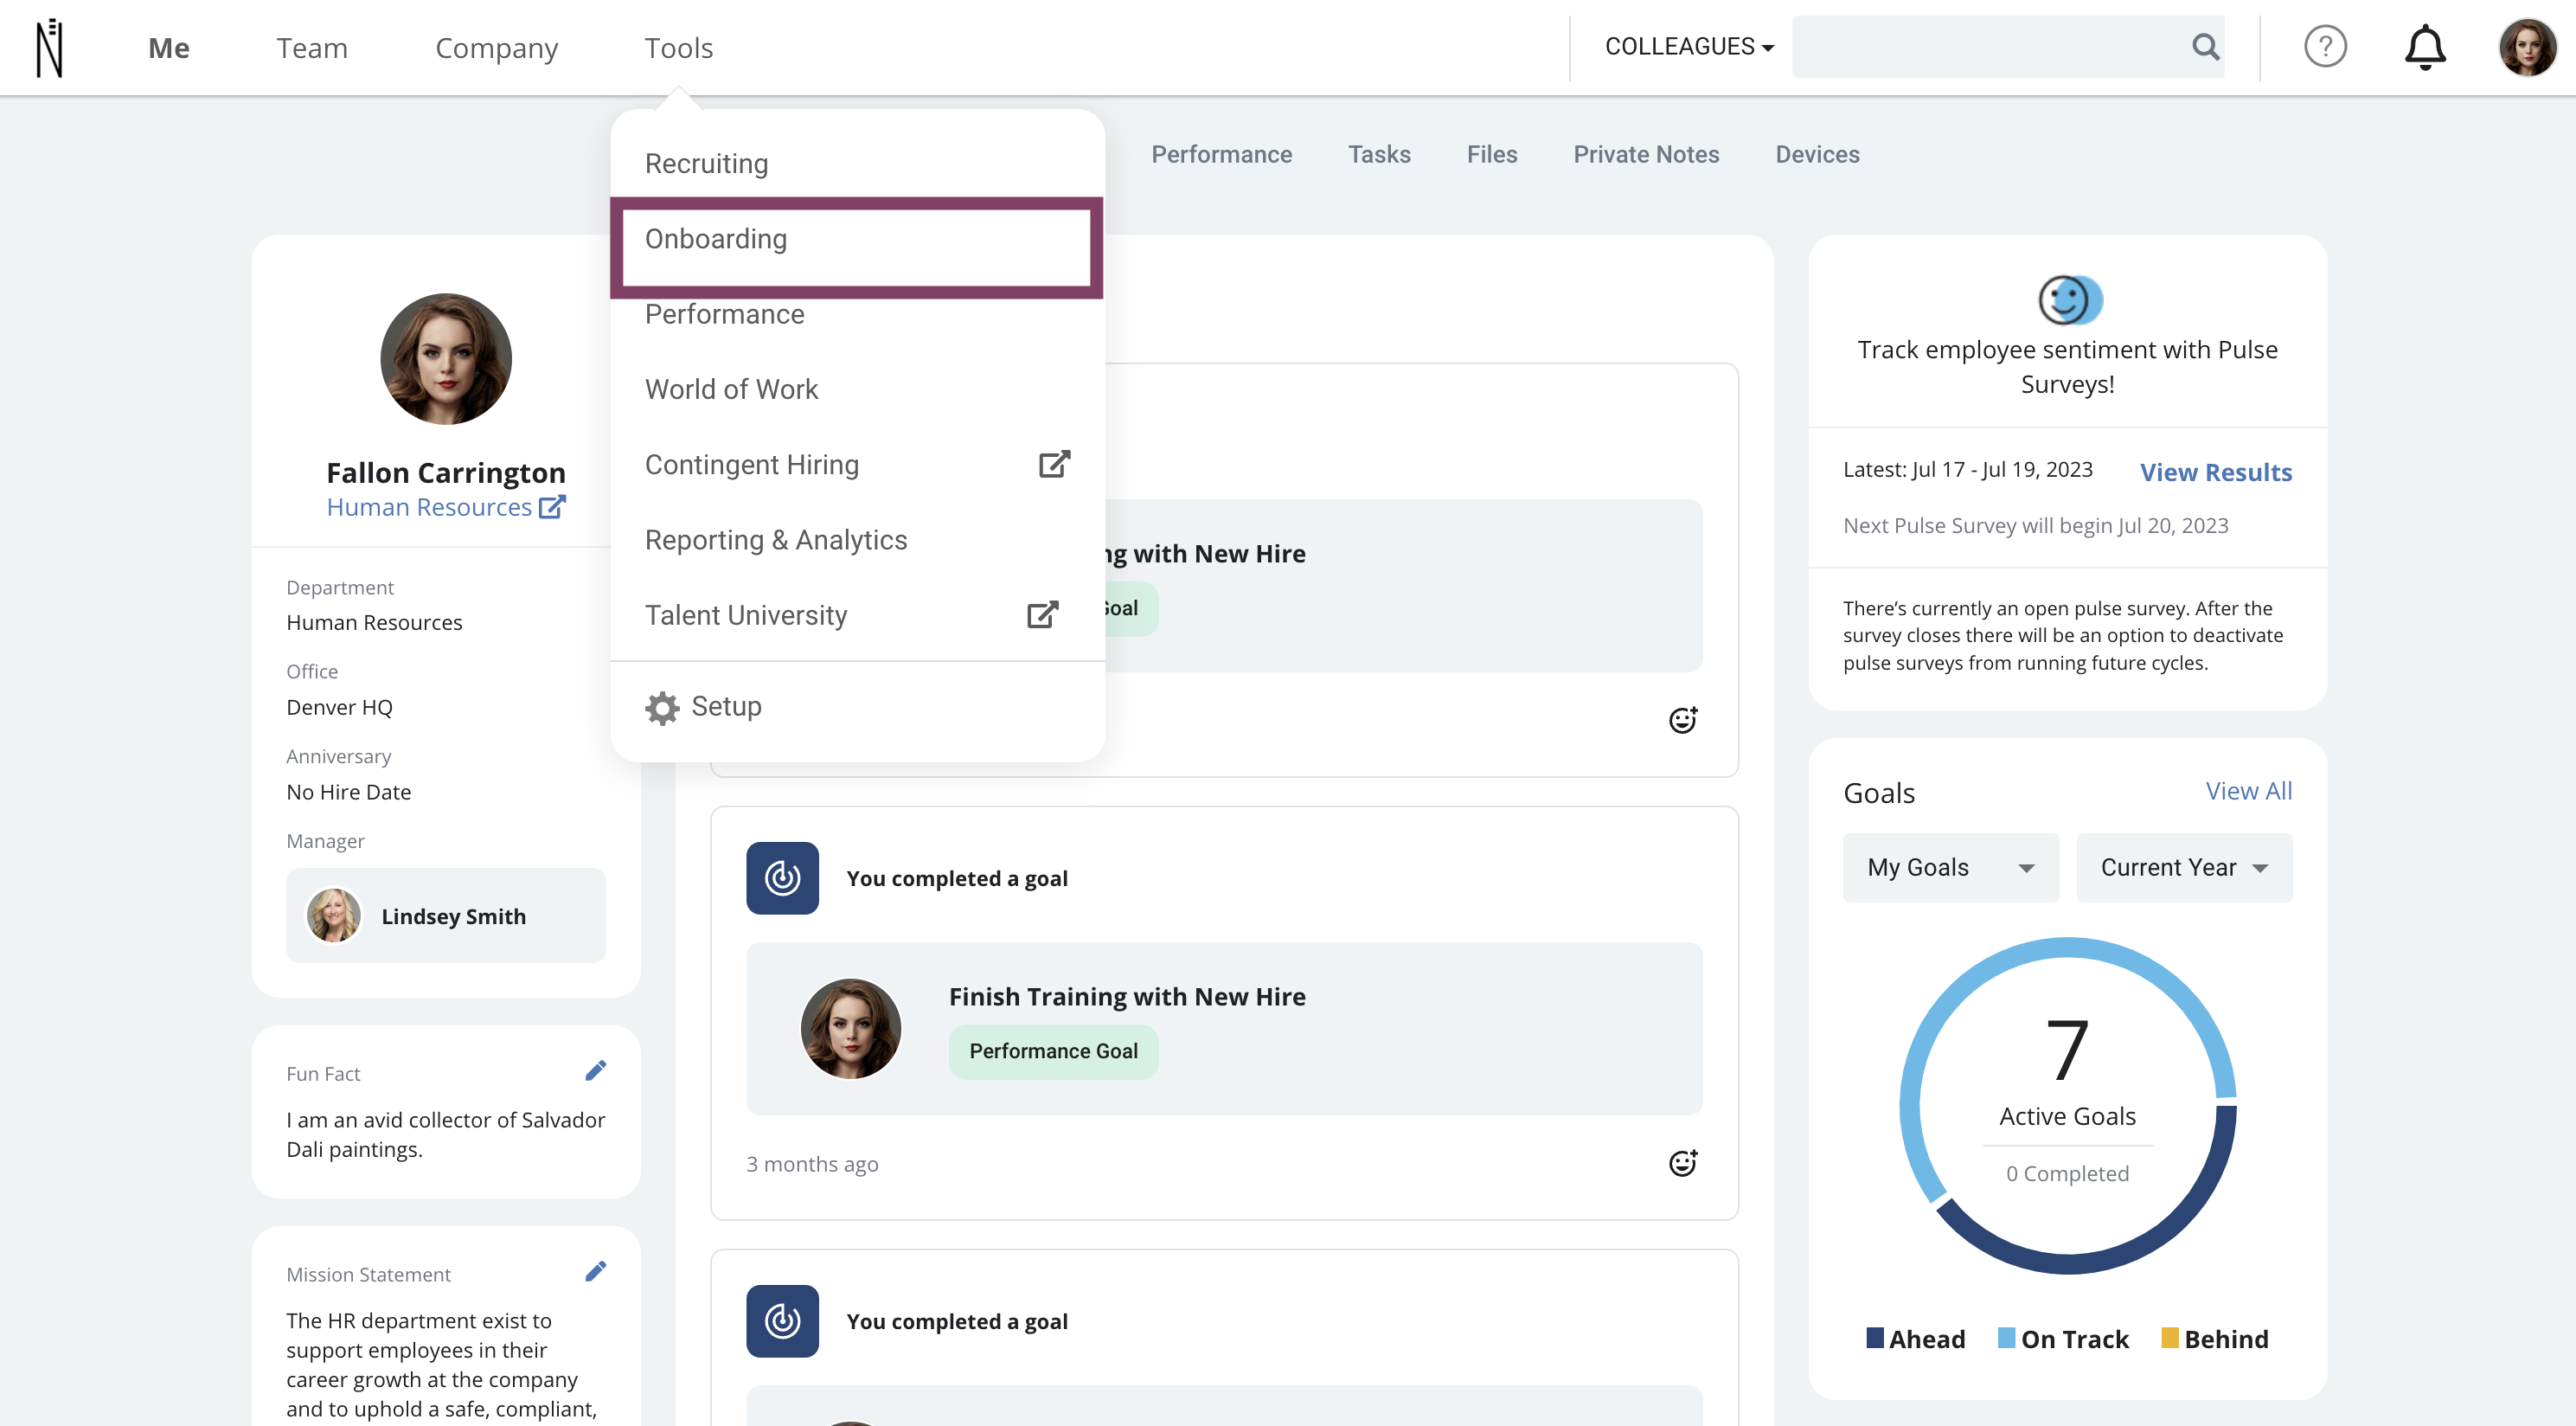The image size is (2576, 1426).
Task: Click Lindsey Smith's manager avatar
Action: 333,916
